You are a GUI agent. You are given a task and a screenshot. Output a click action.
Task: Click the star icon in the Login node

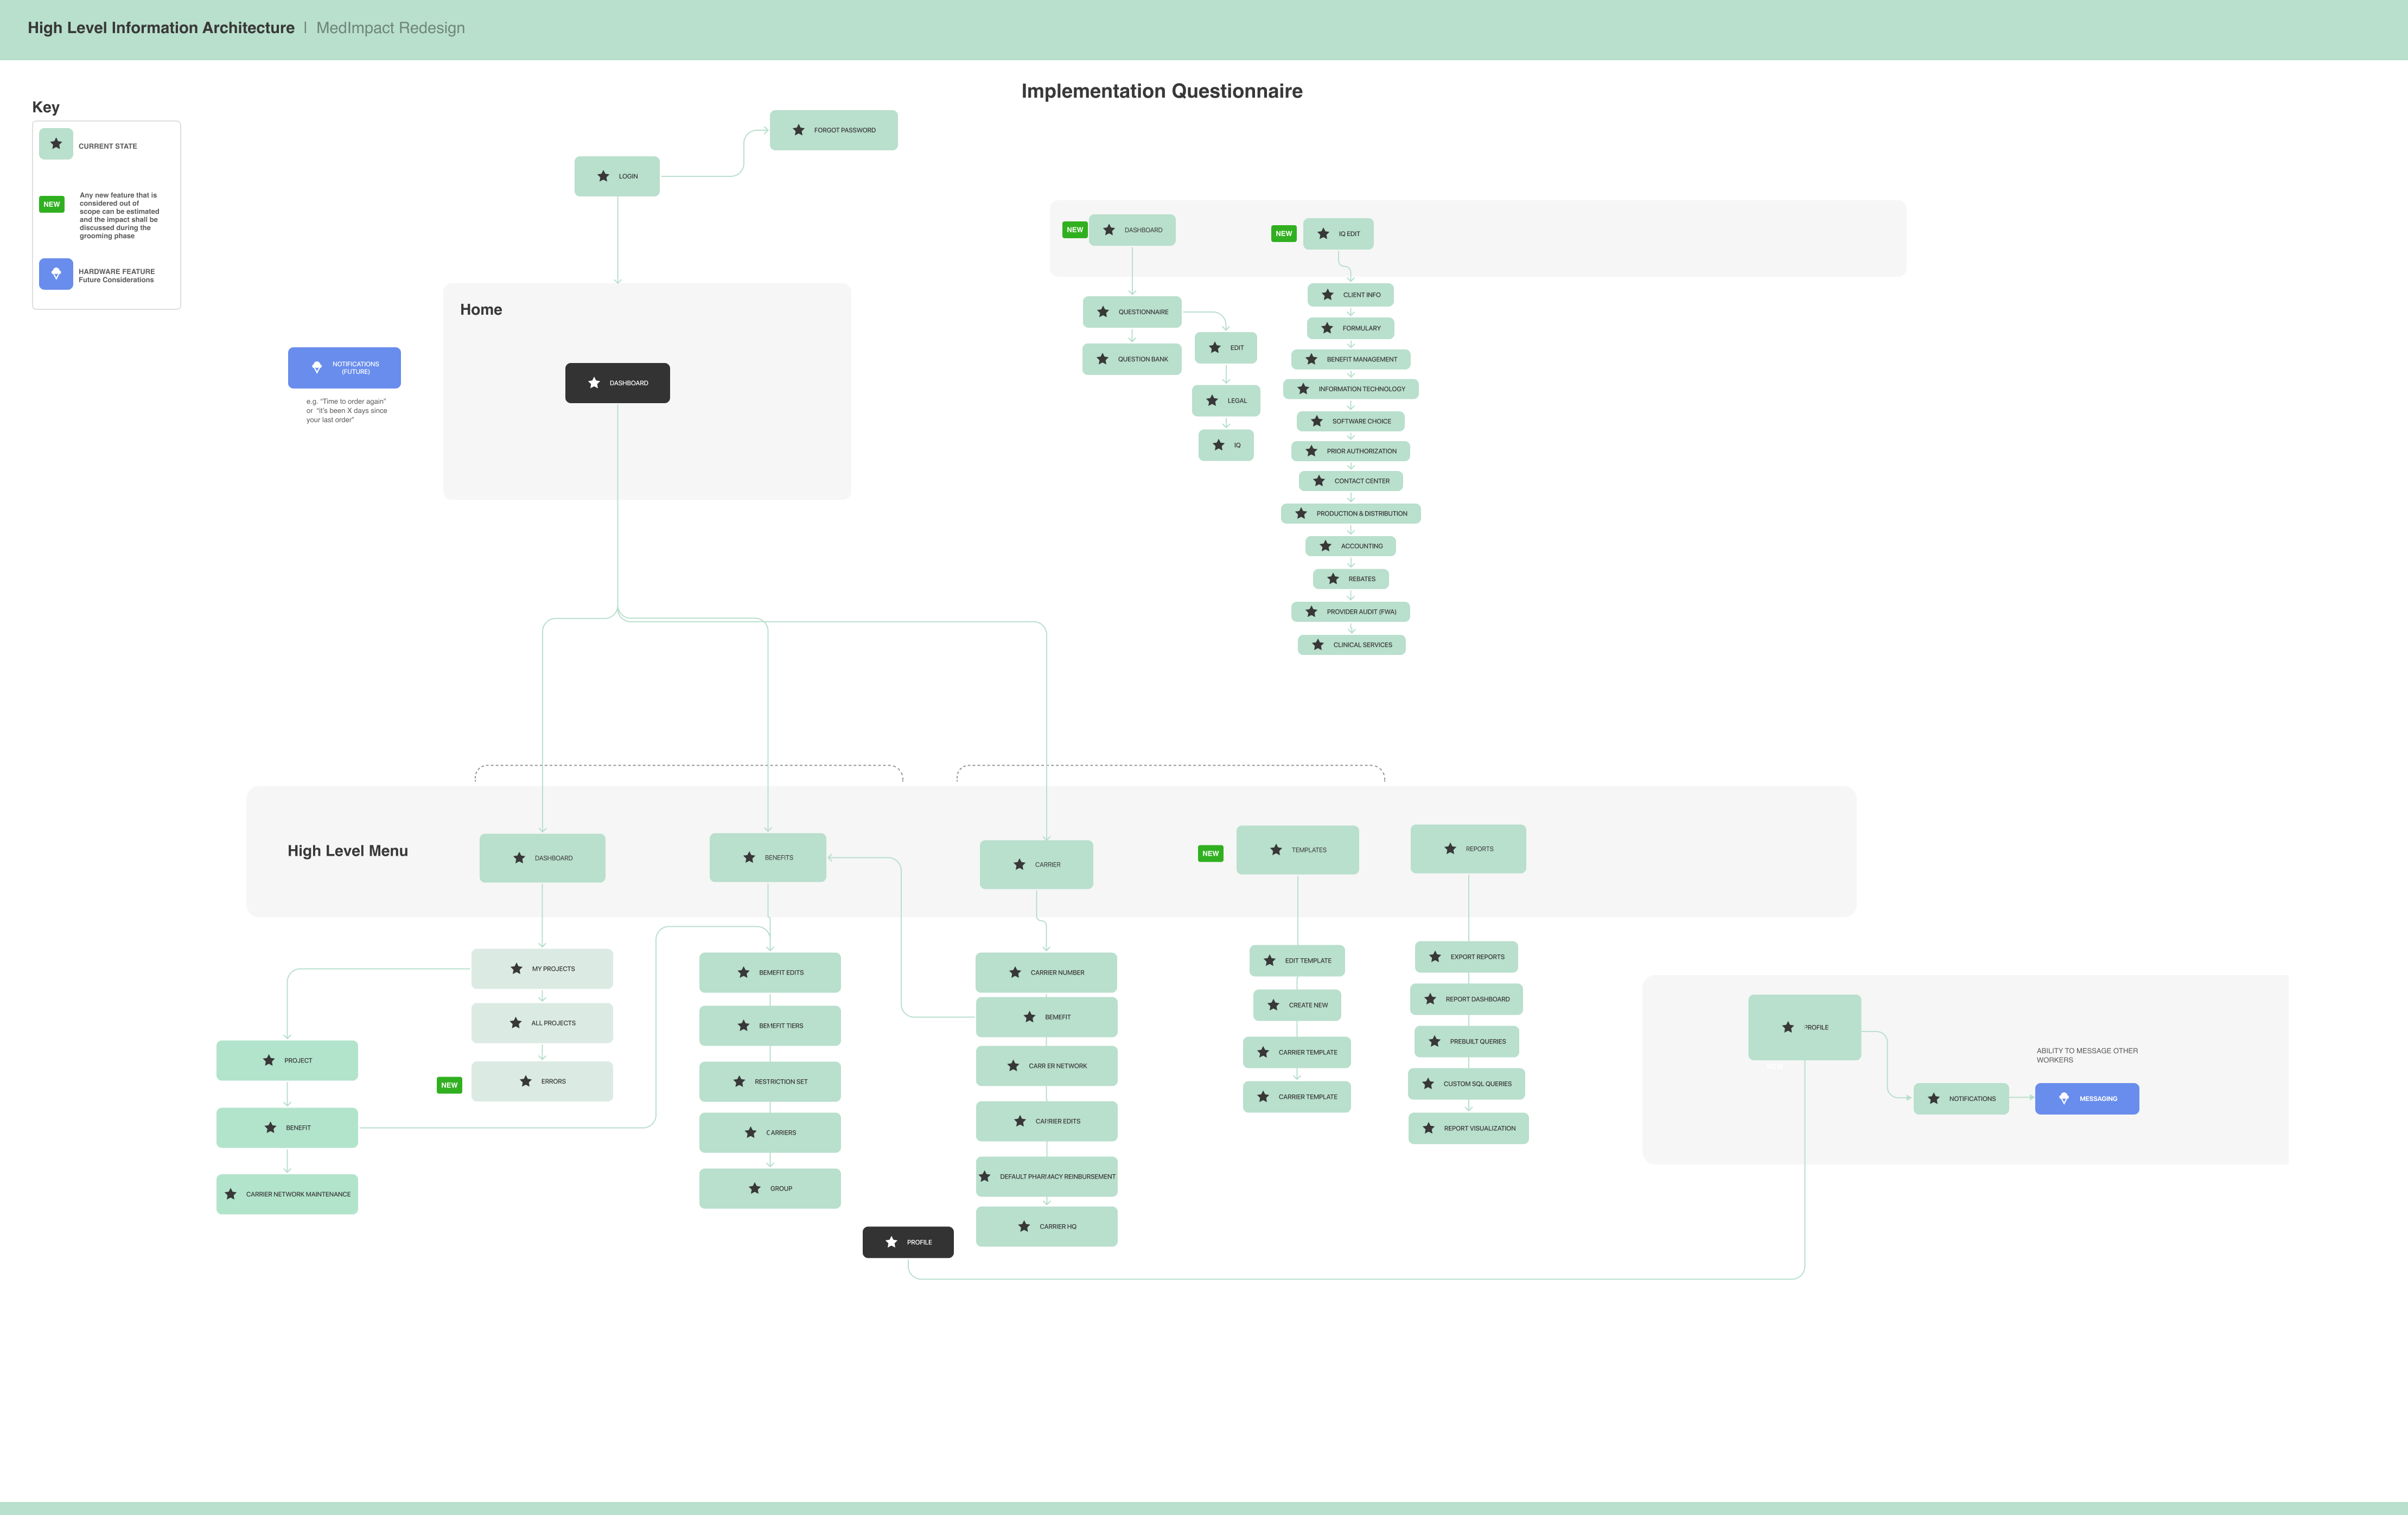603,176
